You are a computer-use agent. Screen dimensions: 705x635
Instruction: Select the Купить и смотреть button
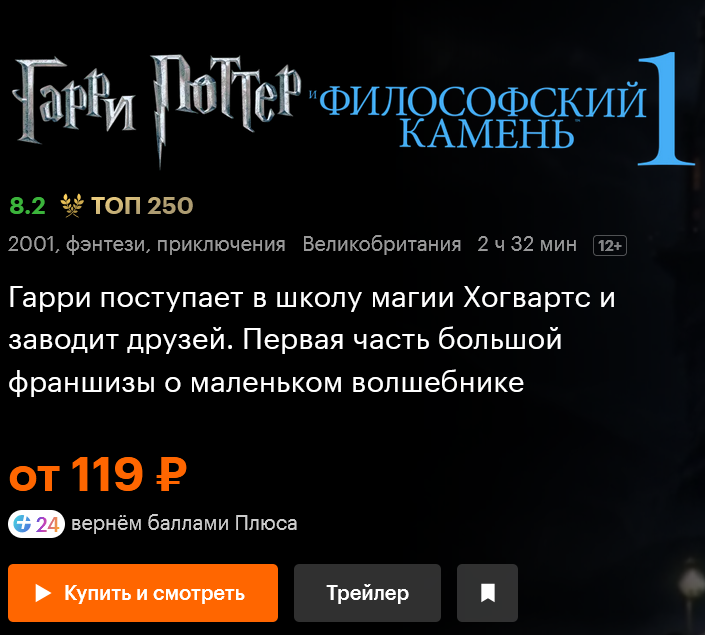[x=143, y=593]
